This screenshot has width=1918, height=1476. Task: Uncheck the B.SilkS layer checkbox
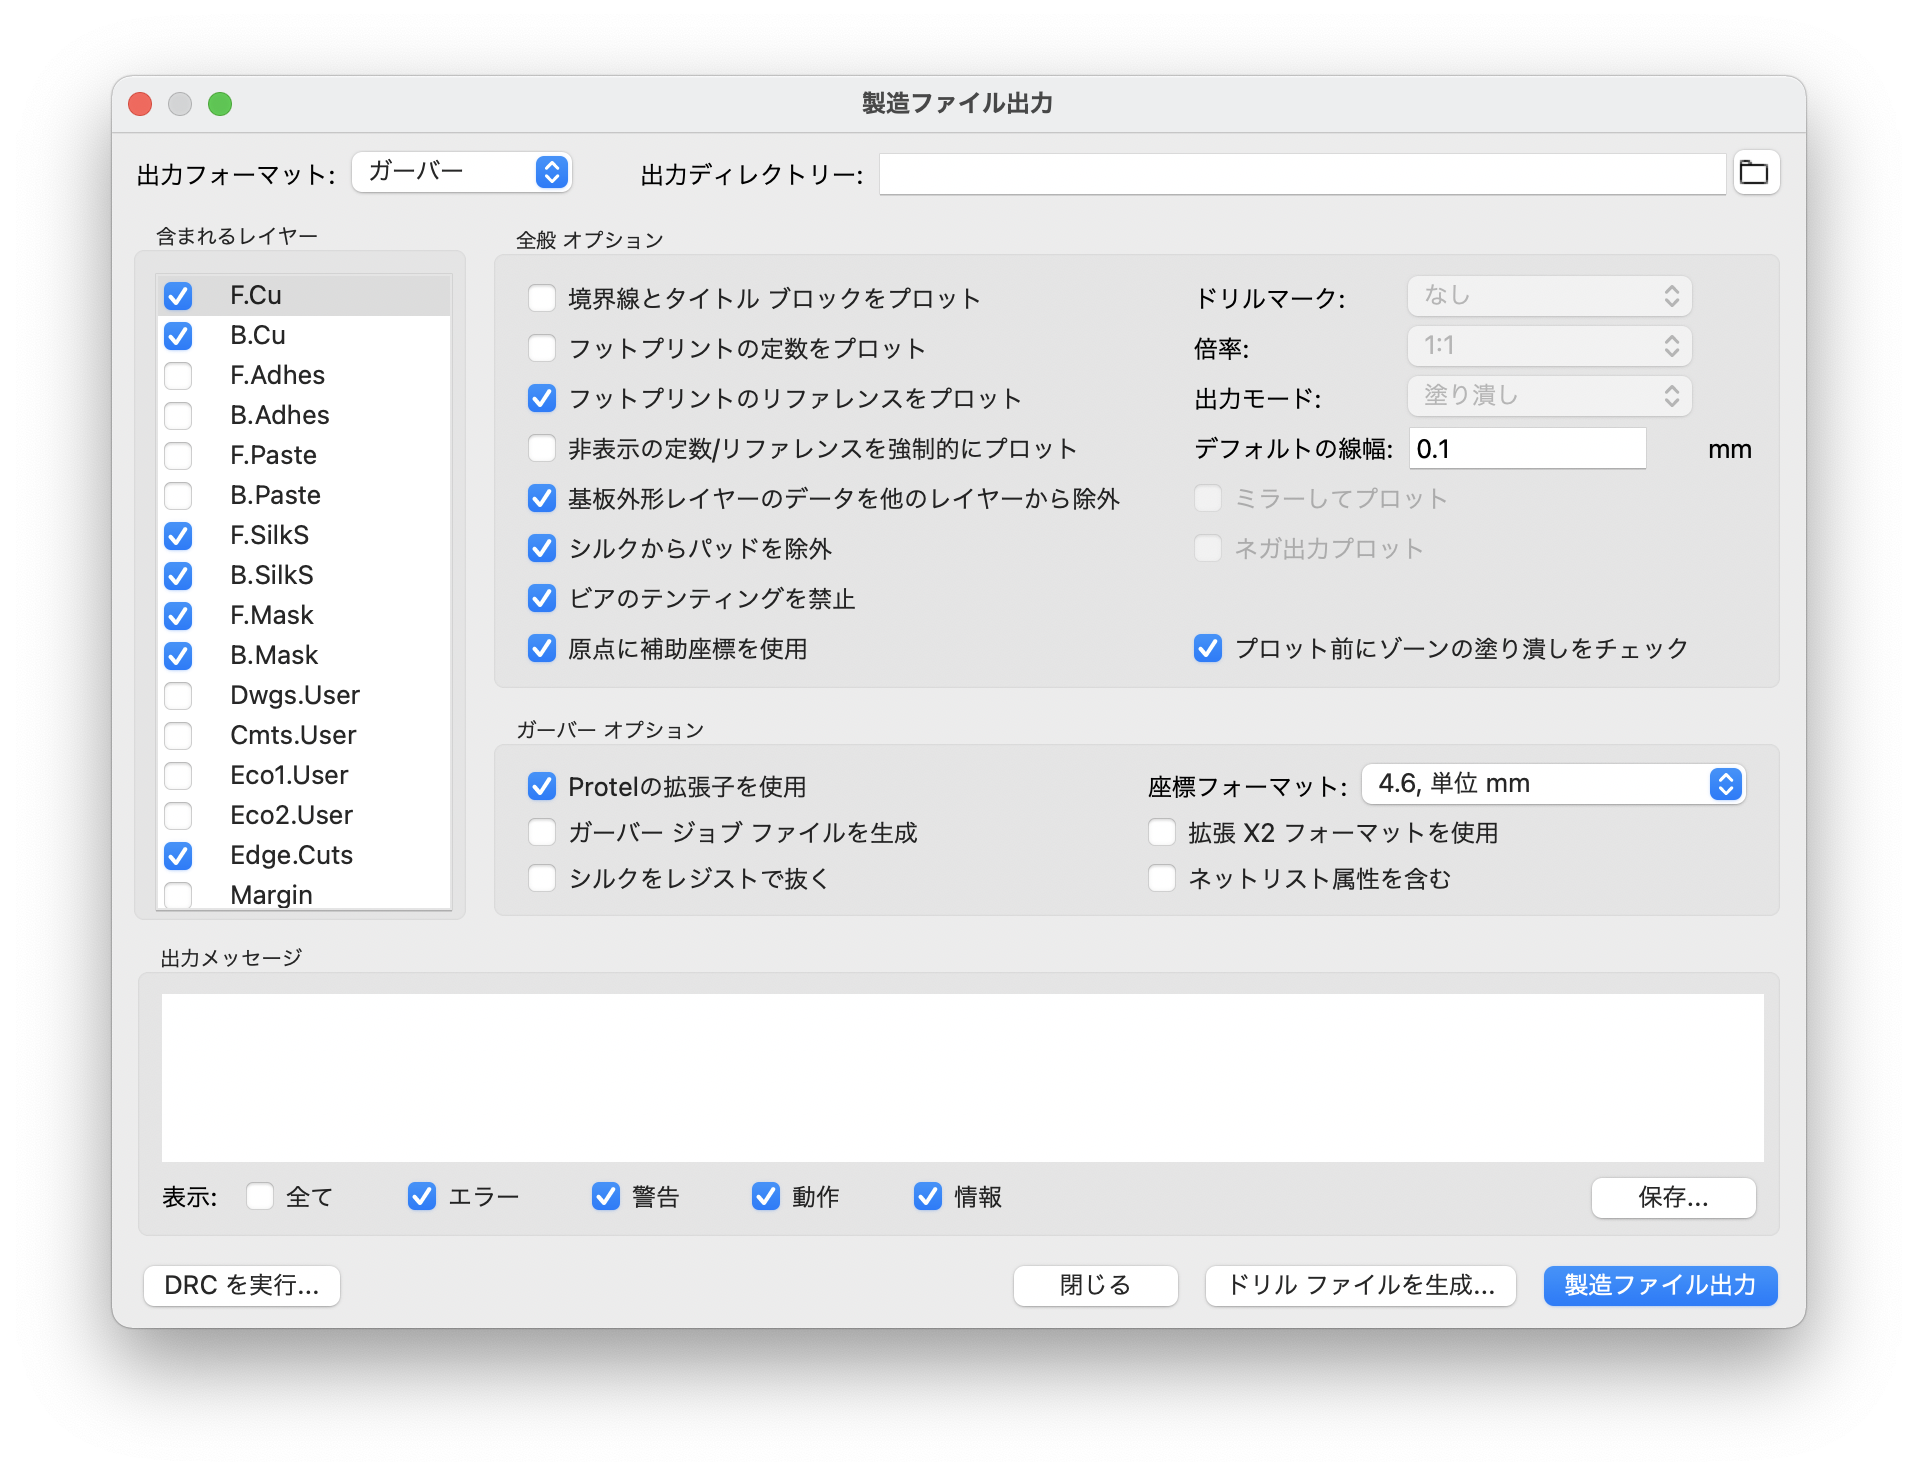pyautogui.click(x=178, y=576)
